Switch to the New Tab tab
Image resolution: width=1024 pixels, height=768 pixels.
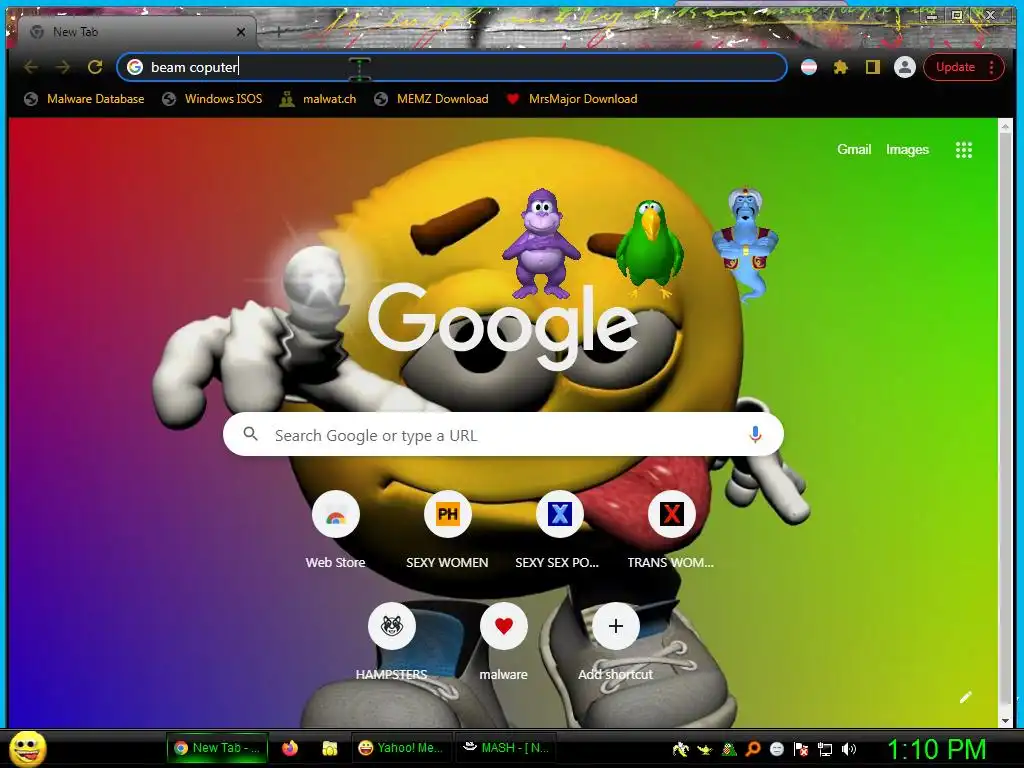pyautogui.click(x=136, y=32)
